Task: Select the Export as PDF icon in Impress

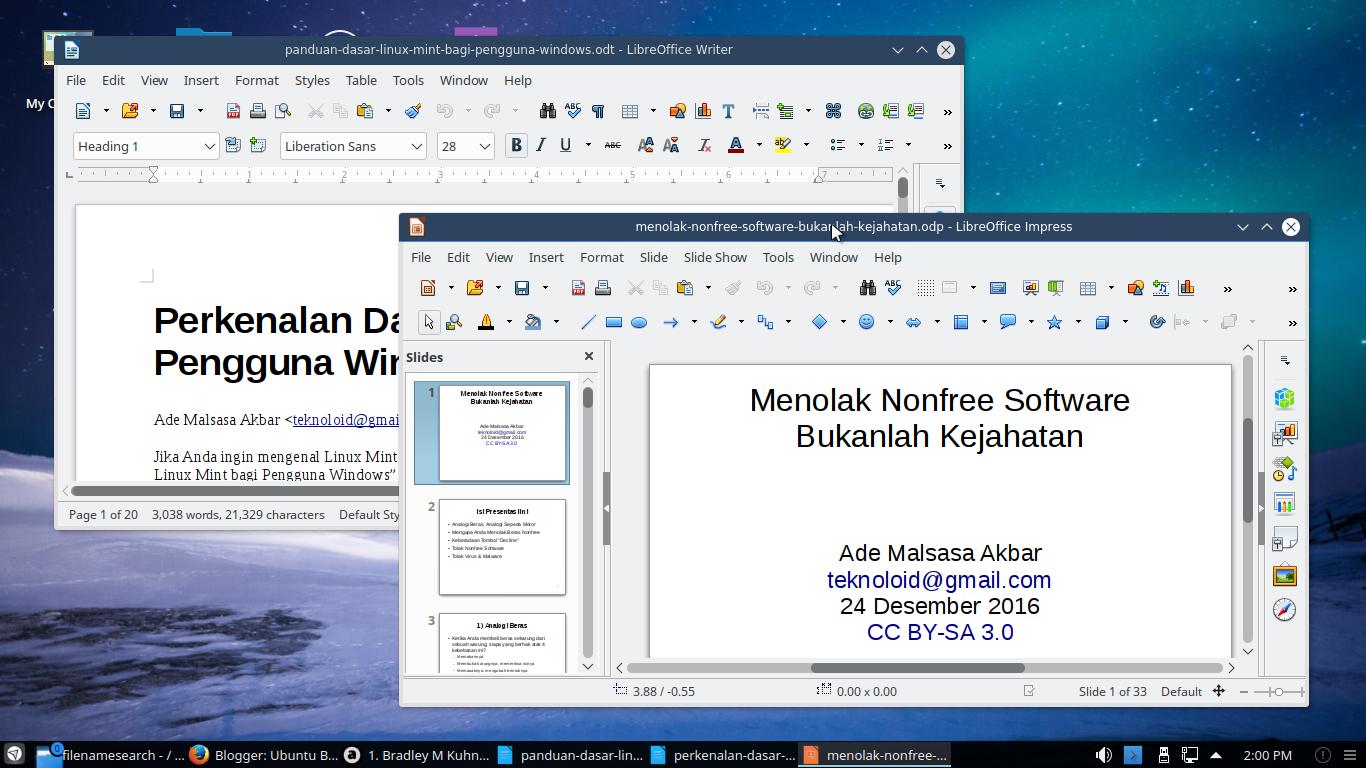Action: [577, 287]
